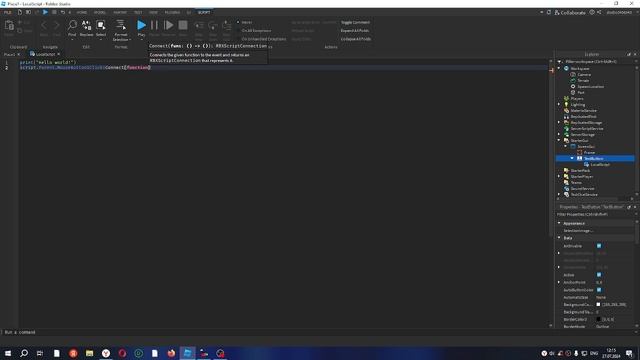Collapse the TextButton tree node
Viewport: 640px width, 360px height.
(x=572, y=158)
